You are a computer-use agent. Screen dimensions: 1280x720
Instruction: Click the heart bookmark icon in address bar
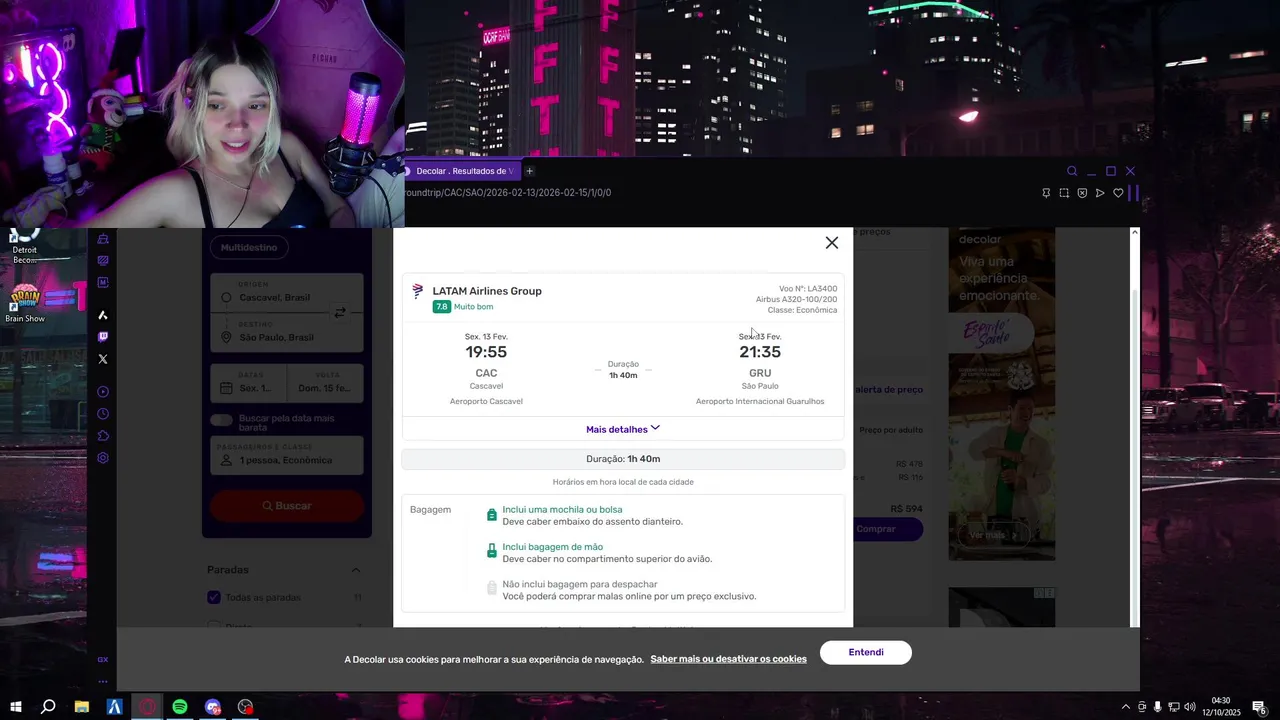pos(1118,193)
